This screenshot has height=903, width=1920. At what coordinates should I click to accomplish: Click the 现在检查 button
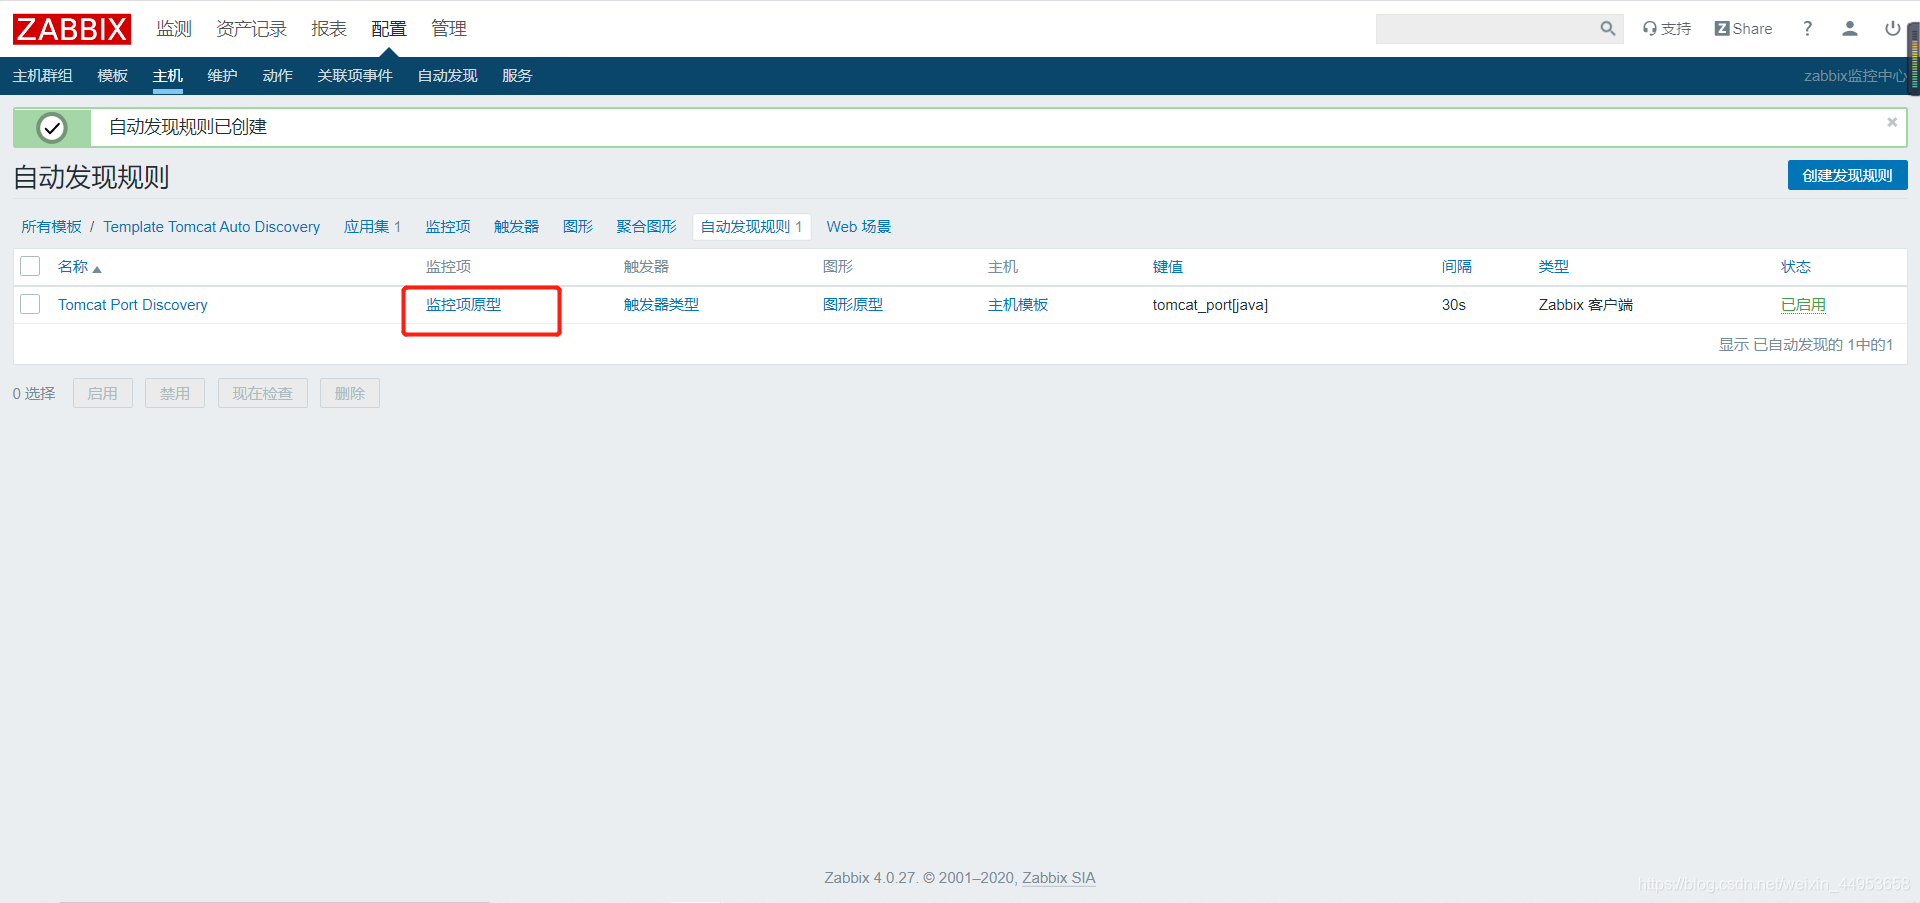point(263,393)
